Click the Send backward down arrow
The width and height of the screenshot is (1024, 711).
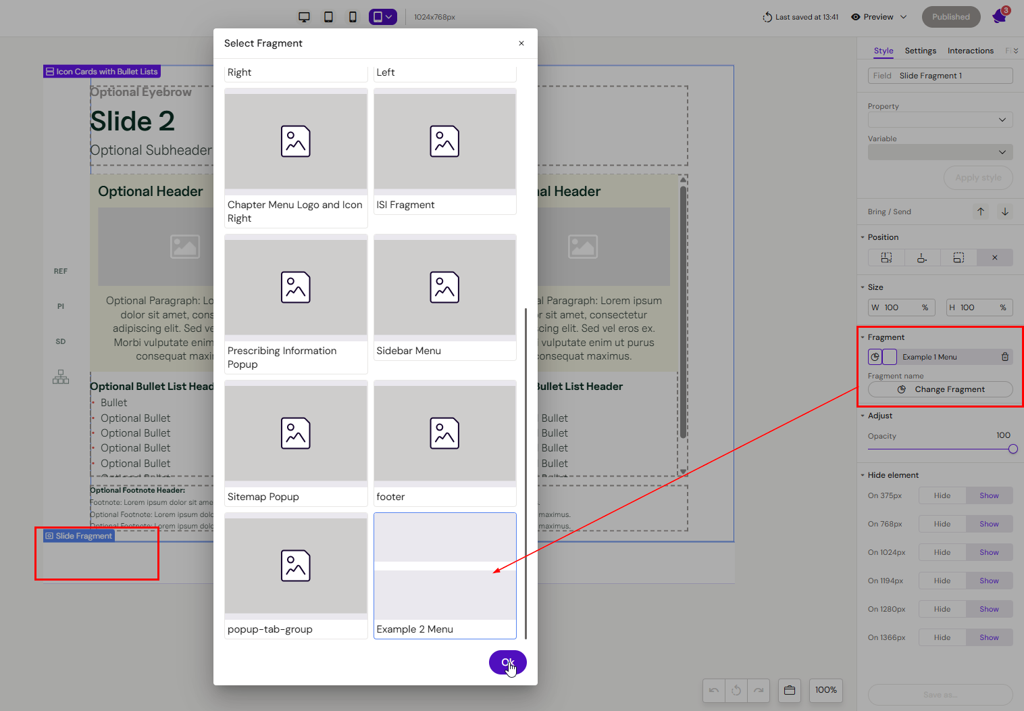coord(1005,212)
